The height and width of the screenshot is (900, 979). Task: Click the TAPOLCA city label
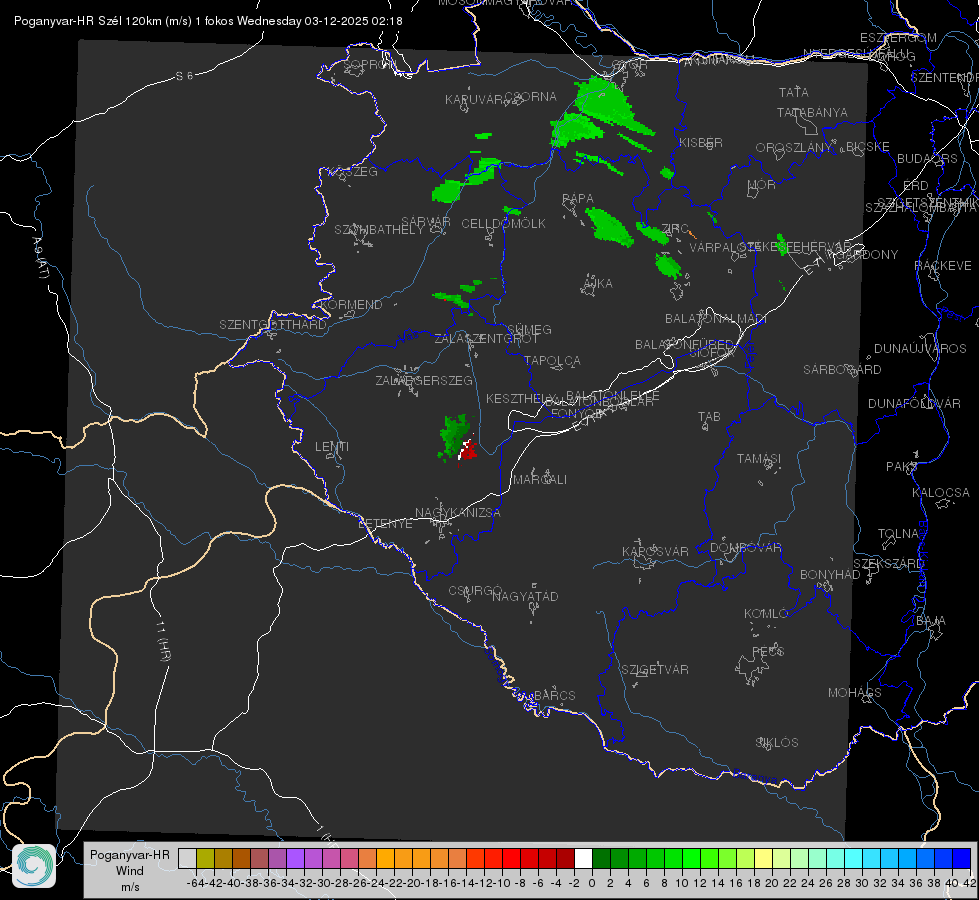click(552, 360)
